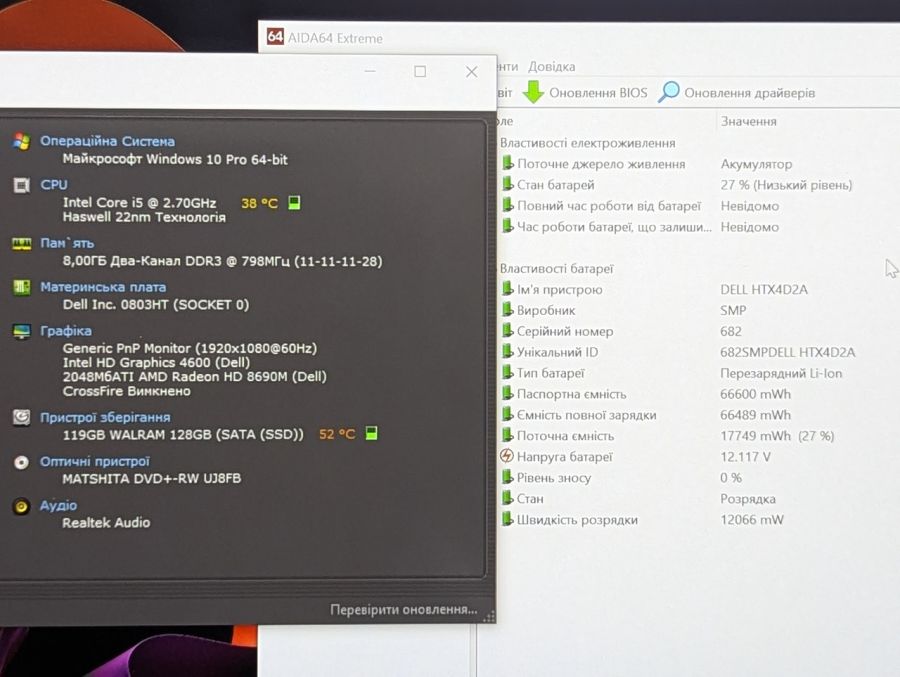Click the battery icon beside Серійний номер
The width and height of the screenshot is (900, 677).
[507, 331]
